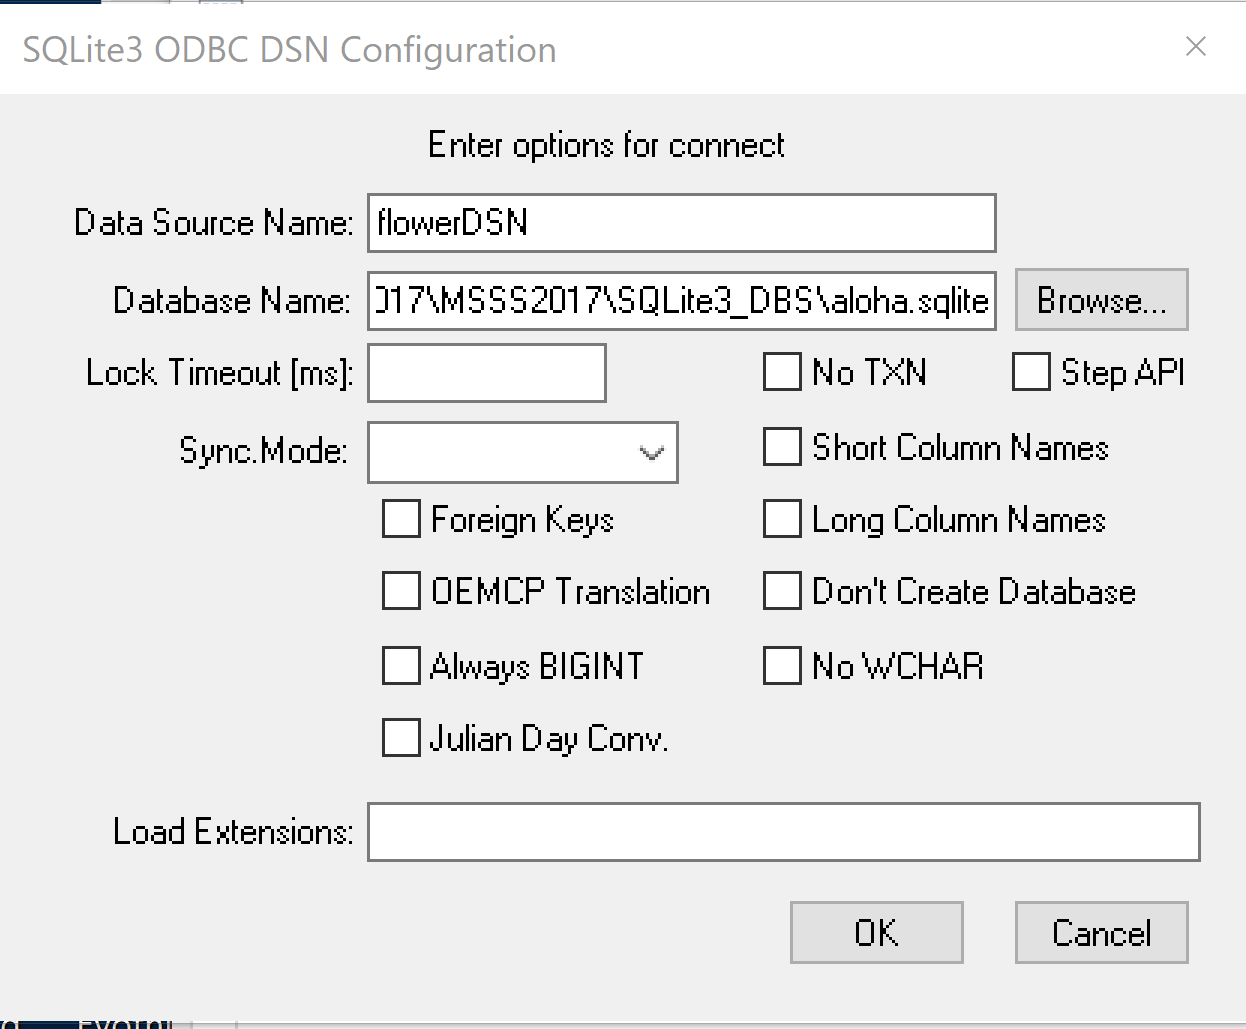1246x1029 pixels.
Task: Check Long Column Names option
Action: 782,519
